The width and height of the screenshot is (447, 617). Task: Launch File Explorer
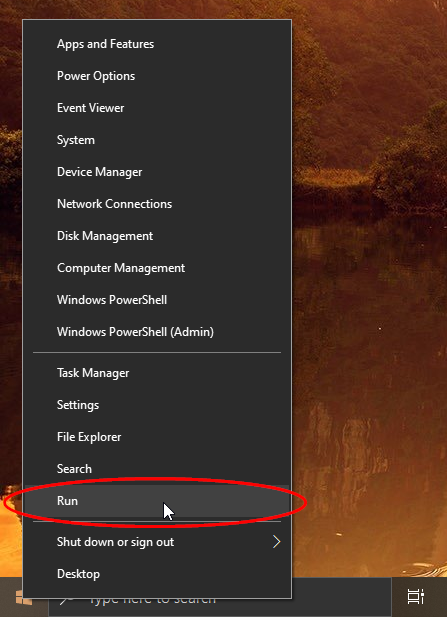click(x=157, y=437)
